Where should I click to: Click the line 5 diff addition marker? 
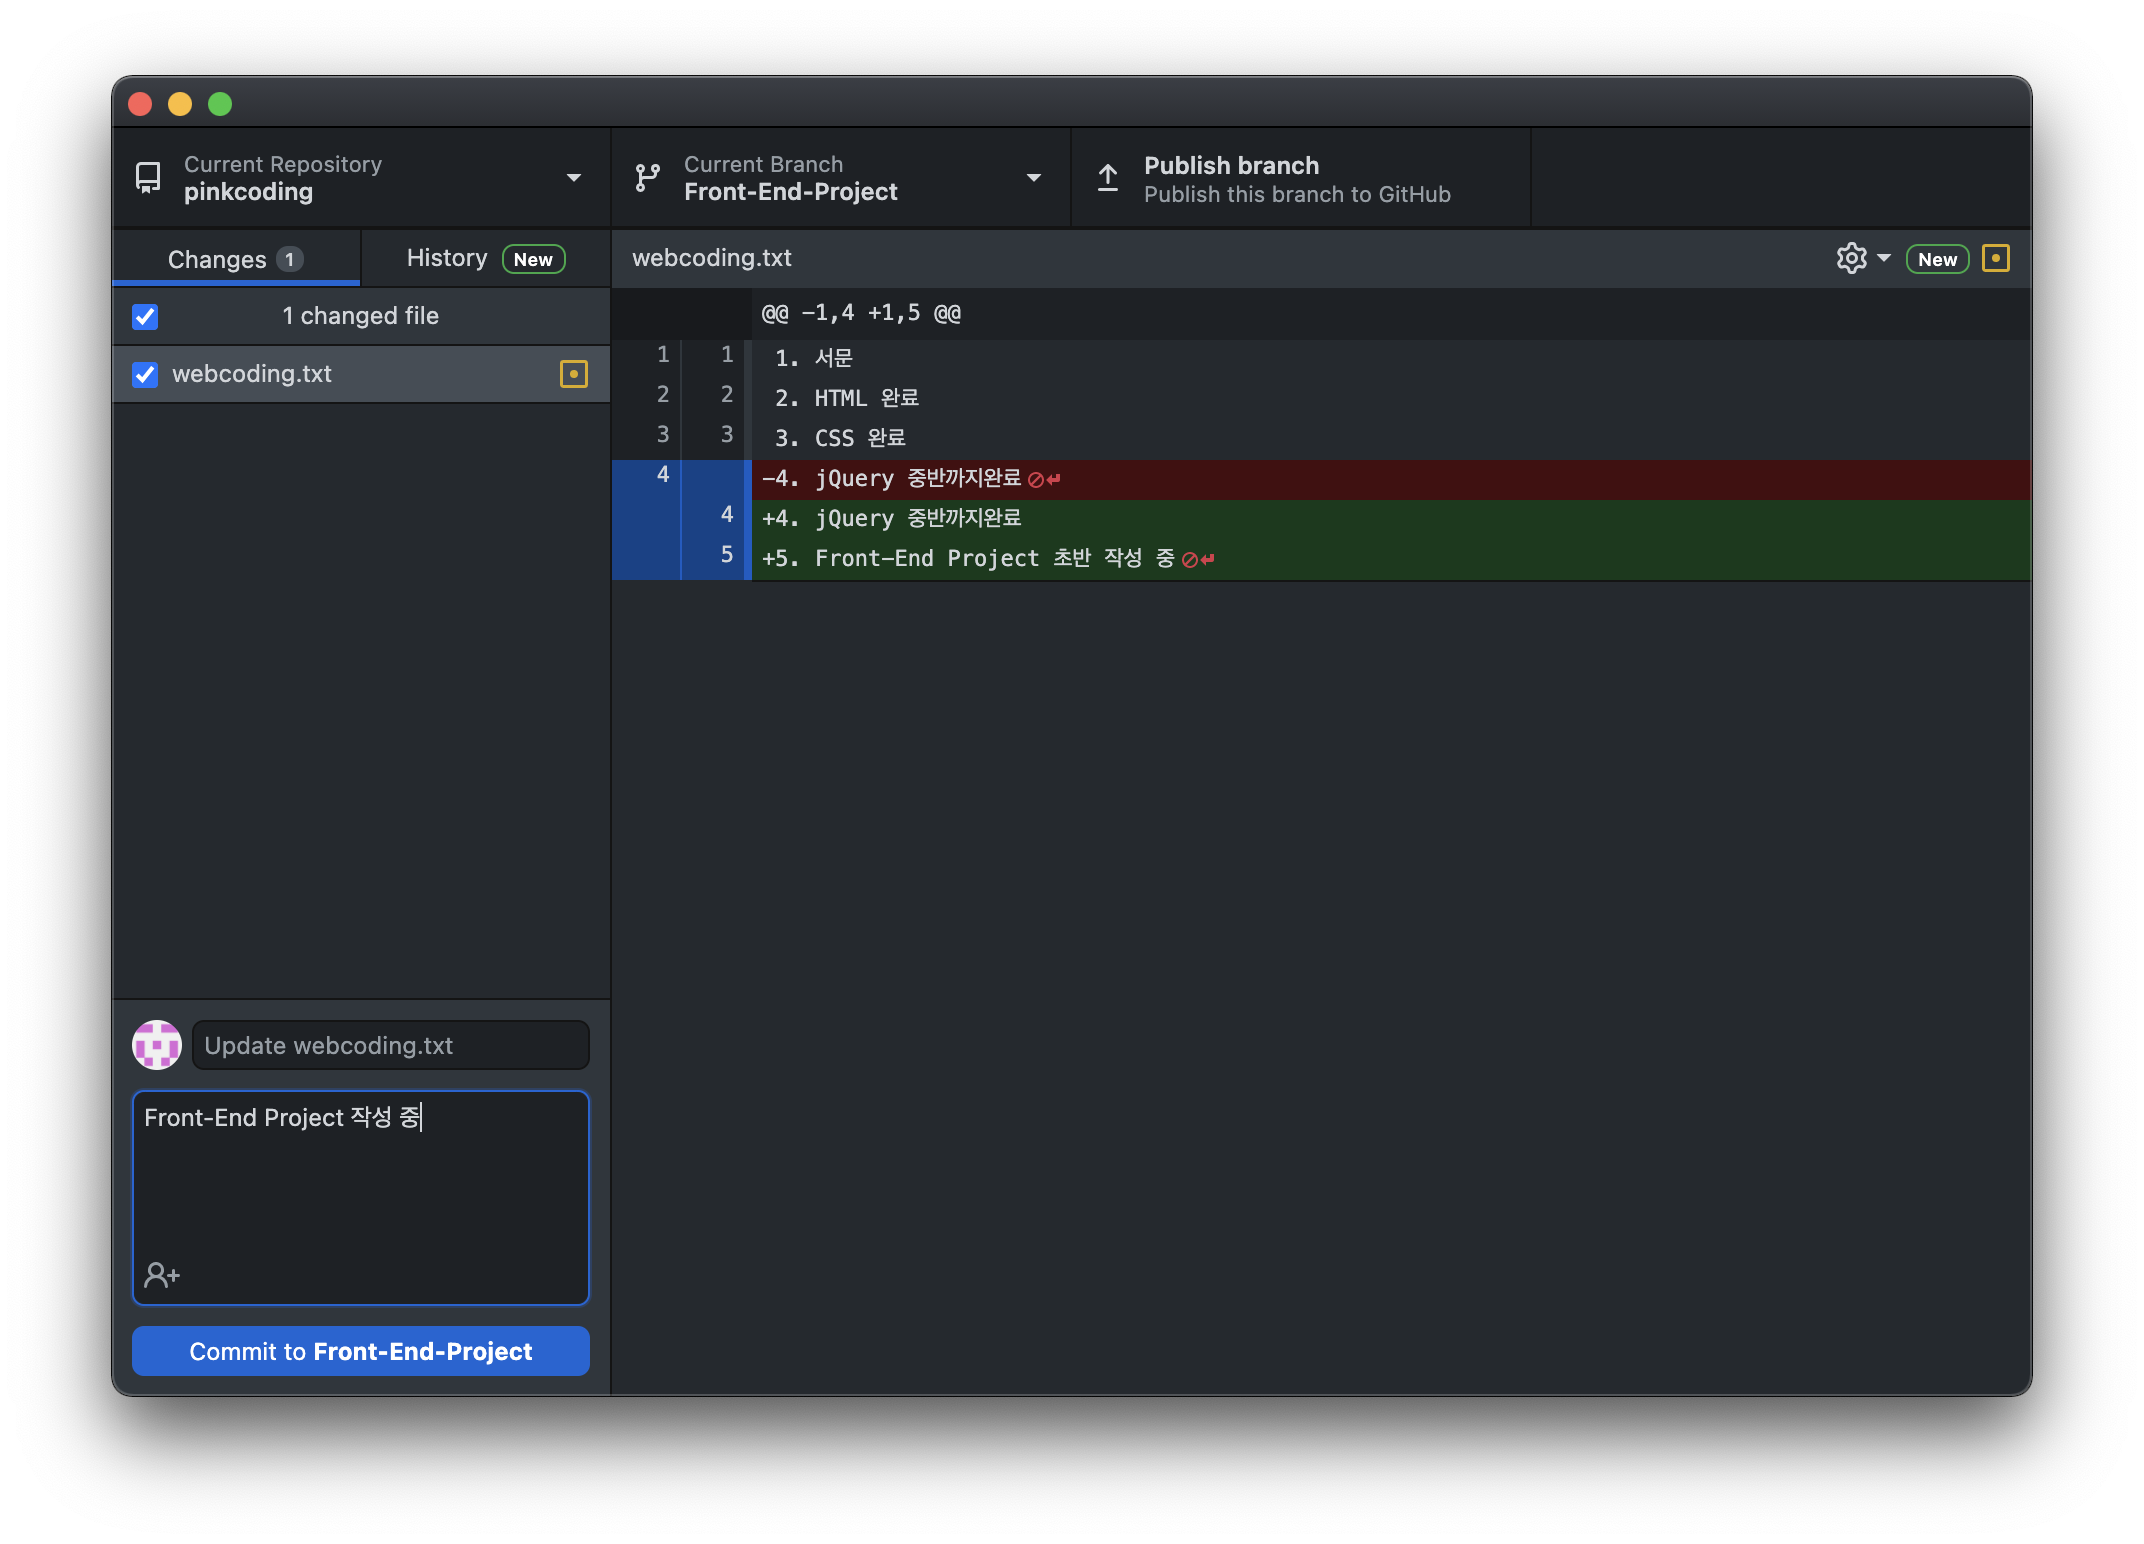click(769, 556)
